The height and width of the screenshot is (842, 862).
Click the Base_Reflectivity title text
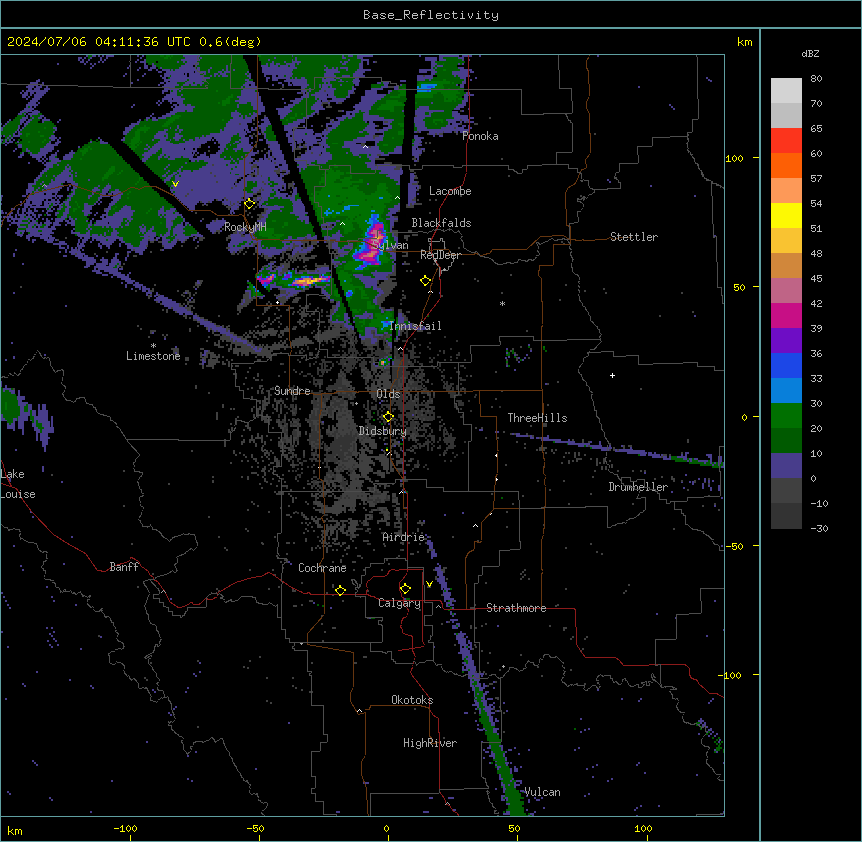pyautogui.click(x=431, y=15)
